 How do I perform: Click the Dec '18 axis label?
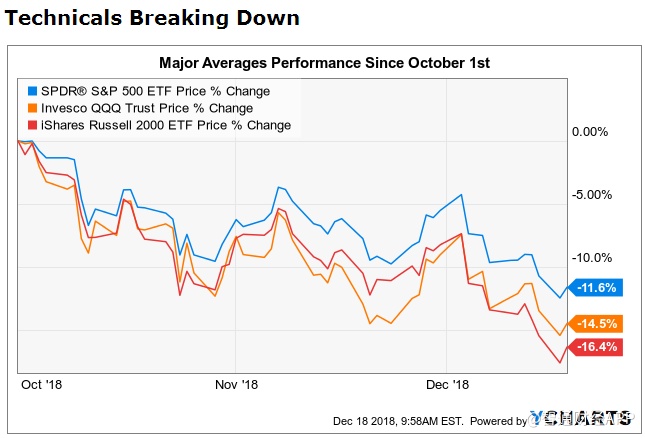447,384
